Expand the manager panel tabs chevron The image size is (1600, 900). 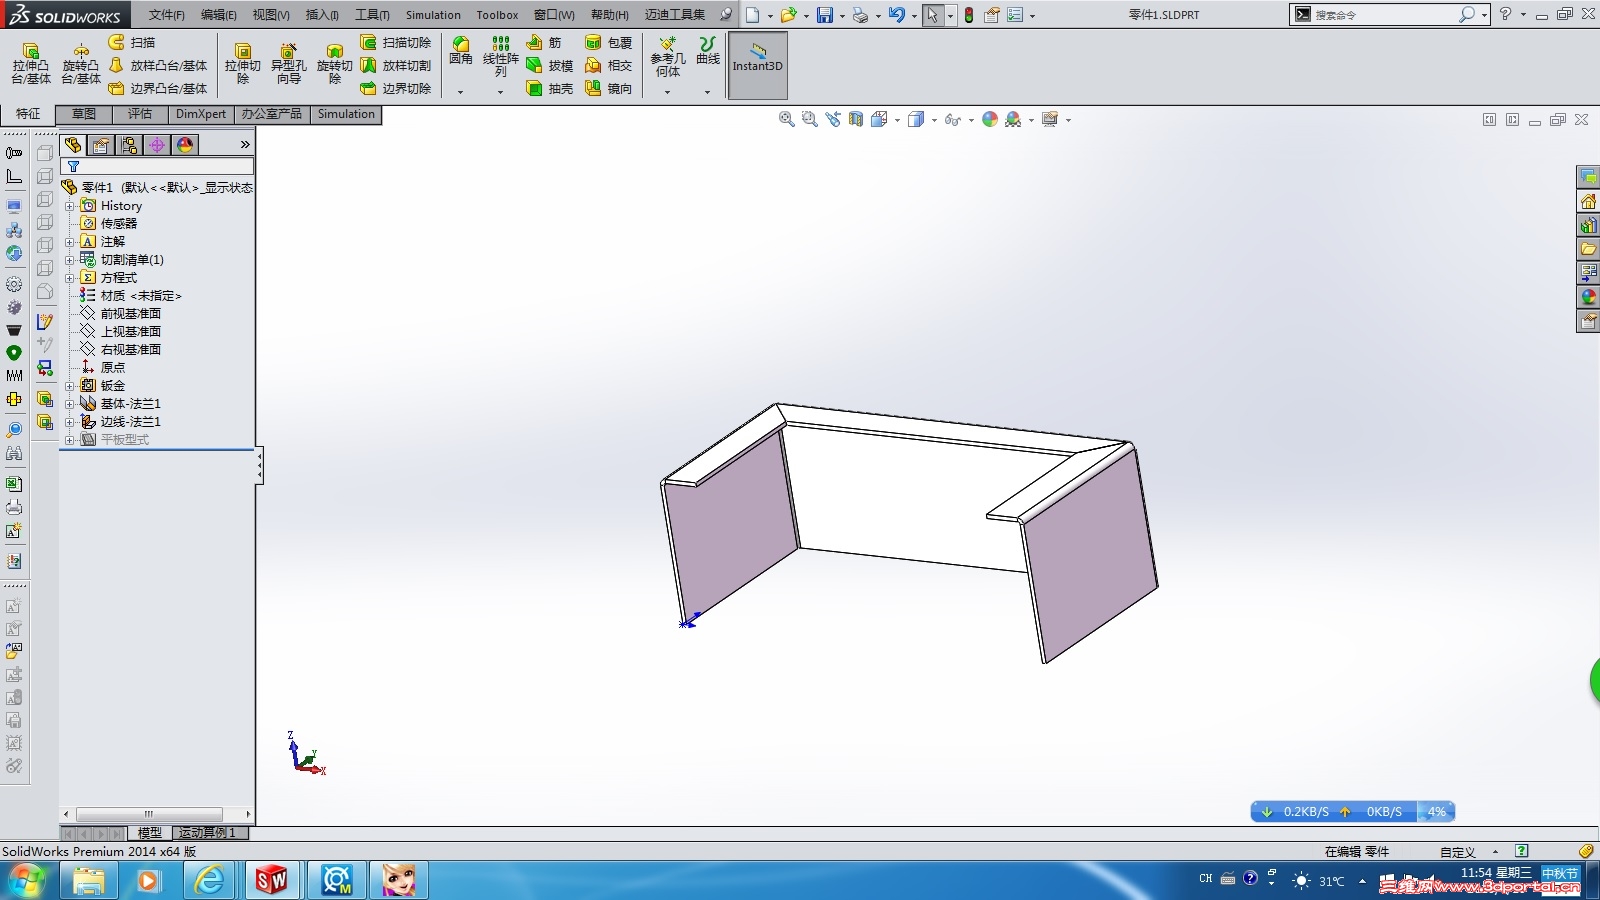(x=245, y=145)
